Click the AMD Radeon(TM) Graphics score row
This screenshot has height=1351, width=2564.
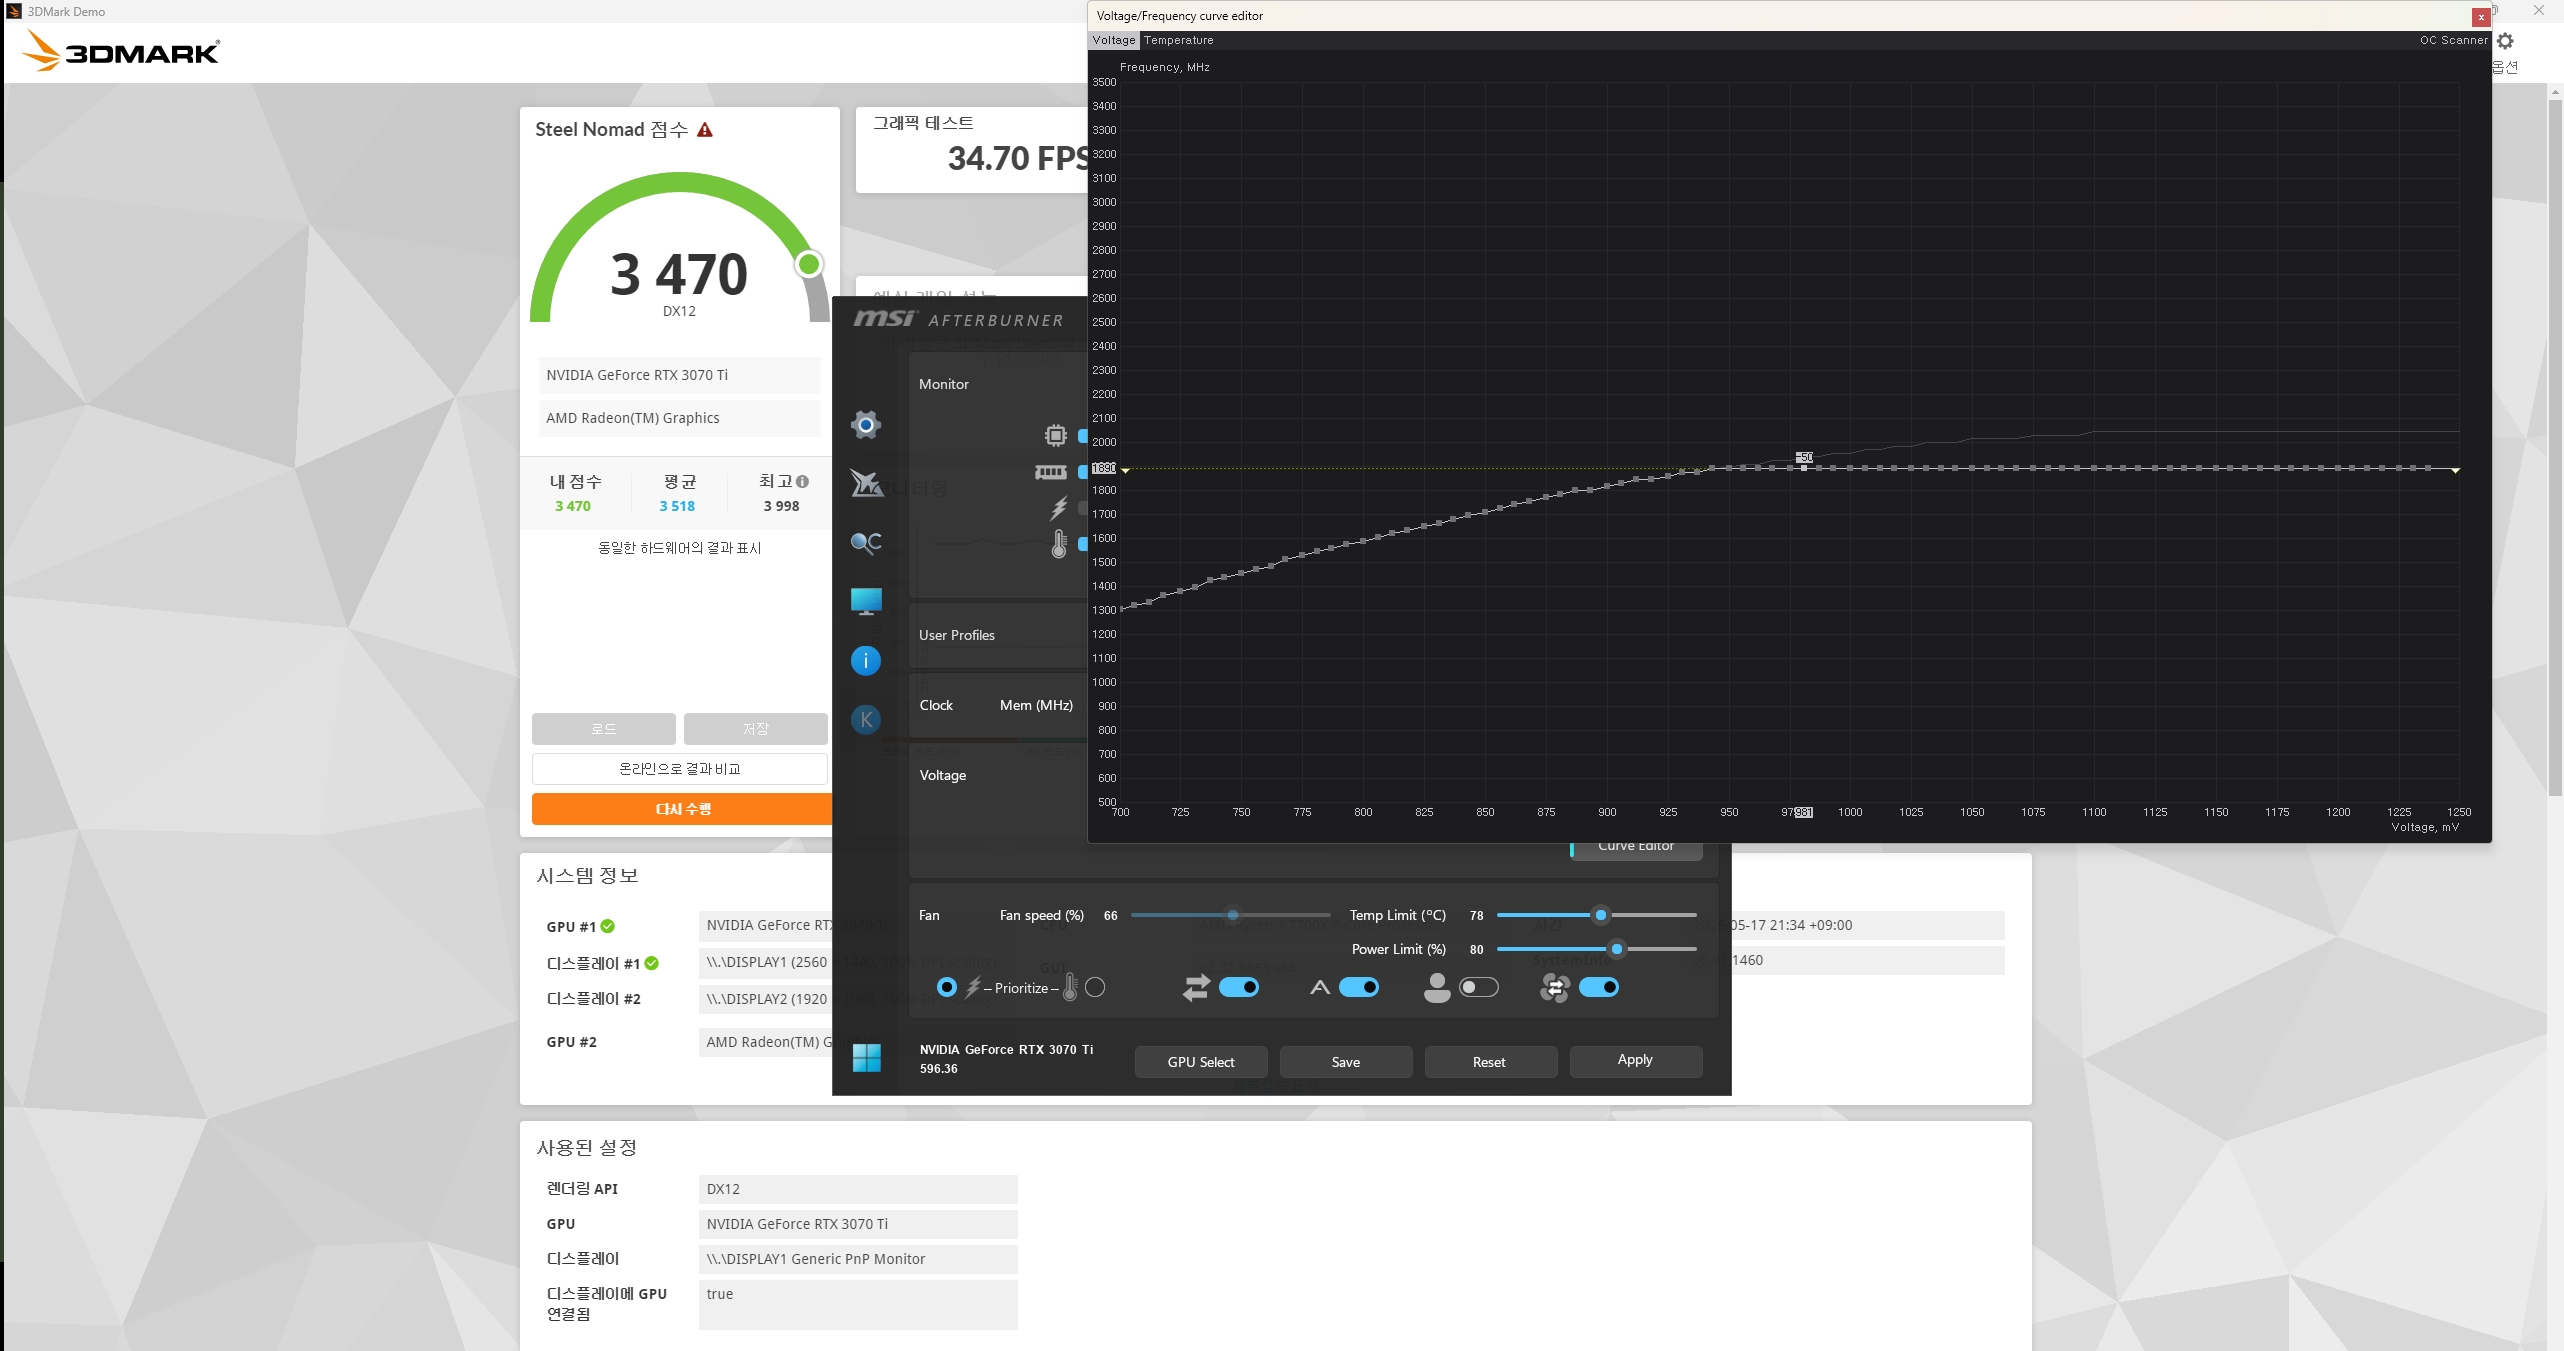pyautogui.click(x=680, y=418)
